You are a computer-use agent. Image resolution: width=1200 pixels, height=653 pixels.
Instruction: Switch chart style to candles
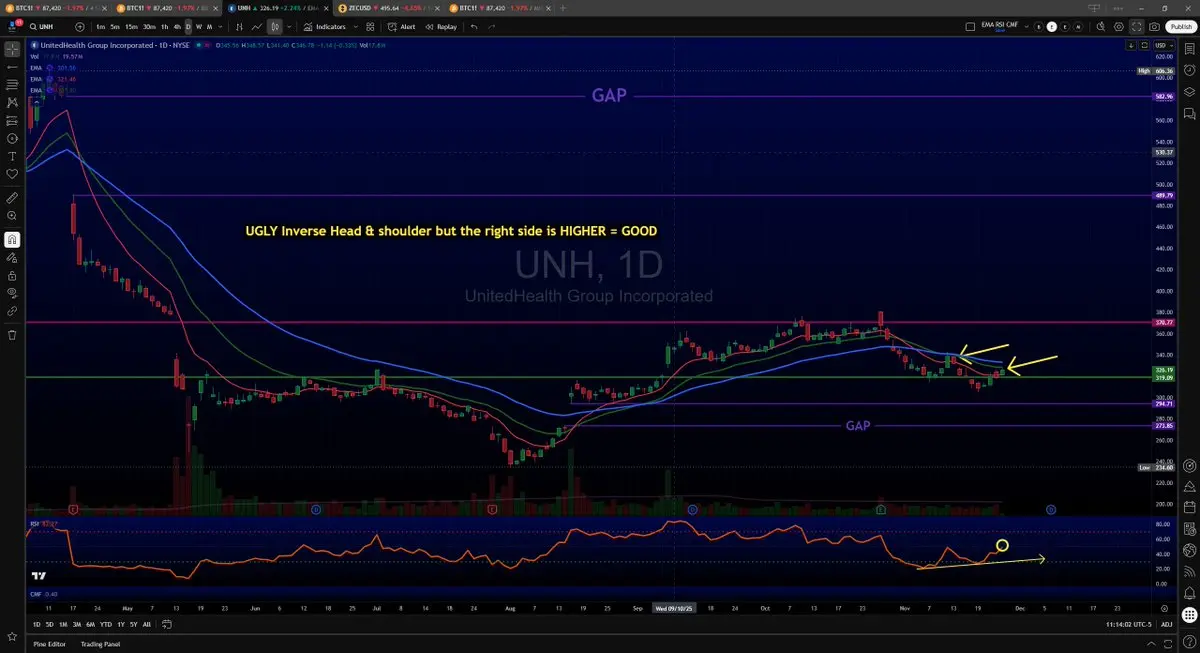(274, 27)
